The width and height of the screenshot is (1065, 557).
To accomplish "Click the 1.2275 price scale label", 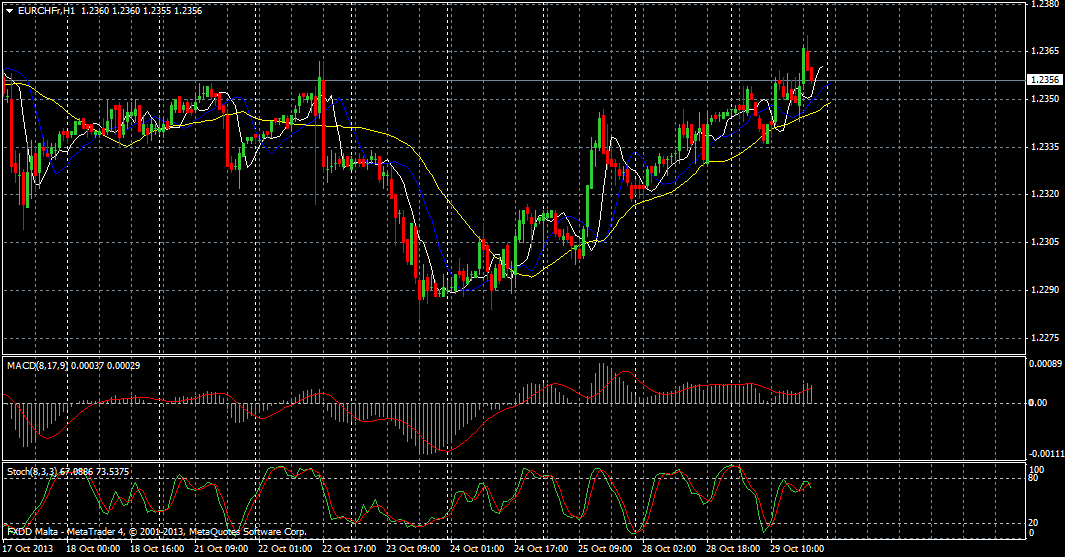I will coord(1044,338).
